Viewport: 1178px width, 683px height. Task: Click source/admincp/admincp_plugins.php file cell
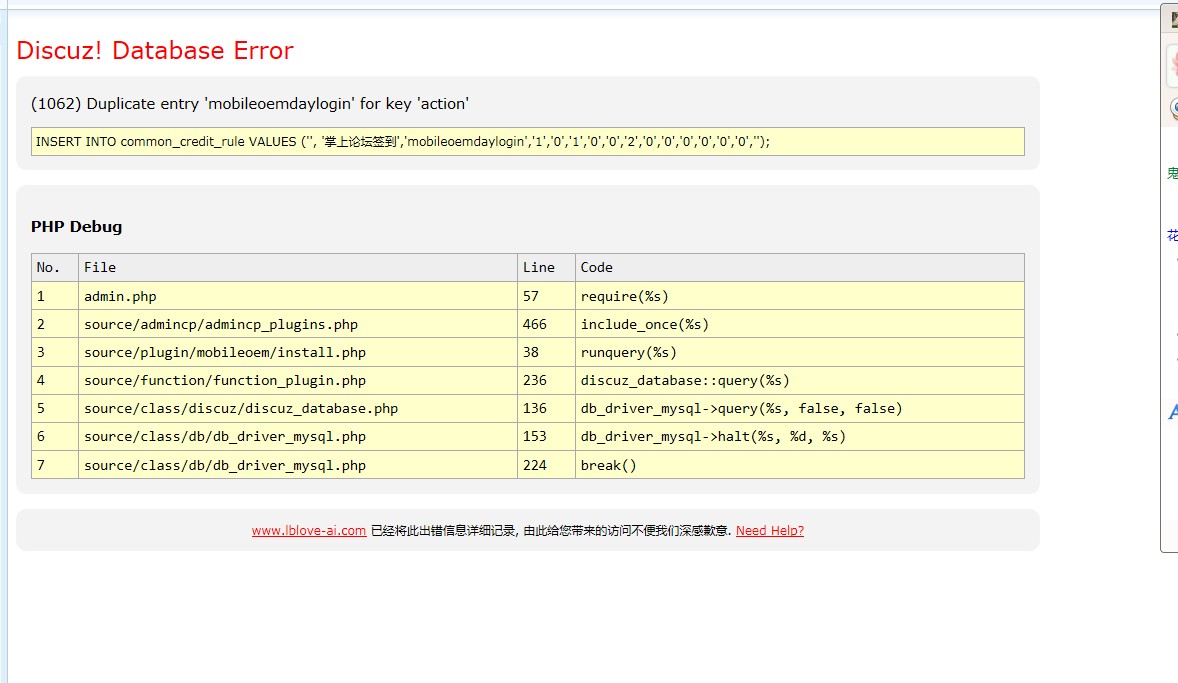tap(298, 324)
